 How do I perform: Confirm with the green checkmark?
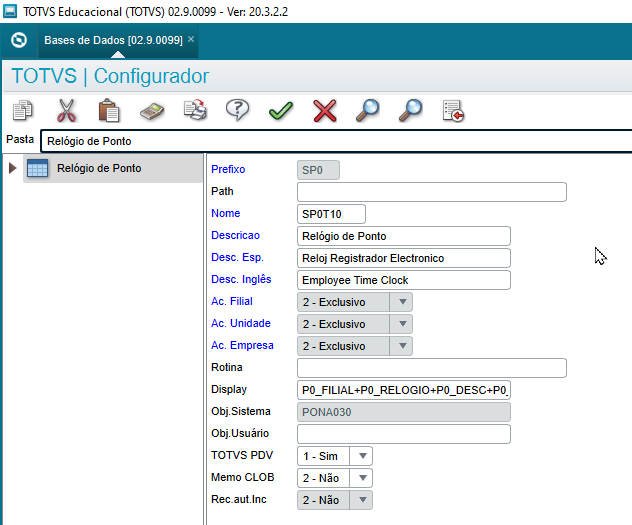point(281,111)
